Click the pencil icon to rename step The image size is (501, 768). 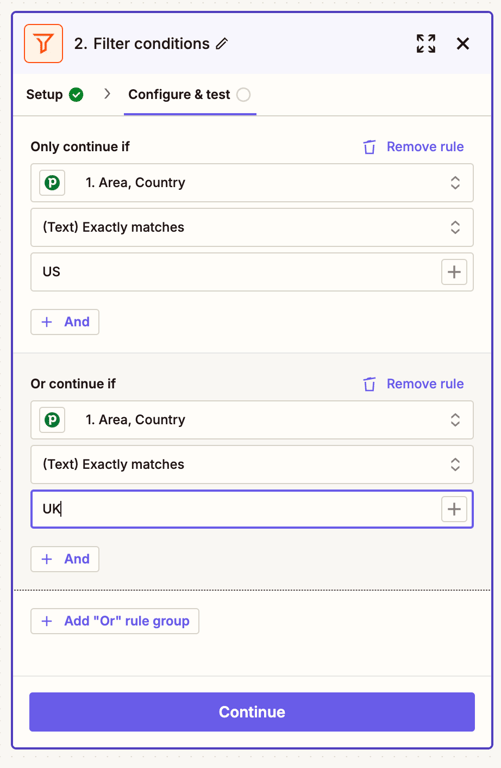(x=222, y=44)
